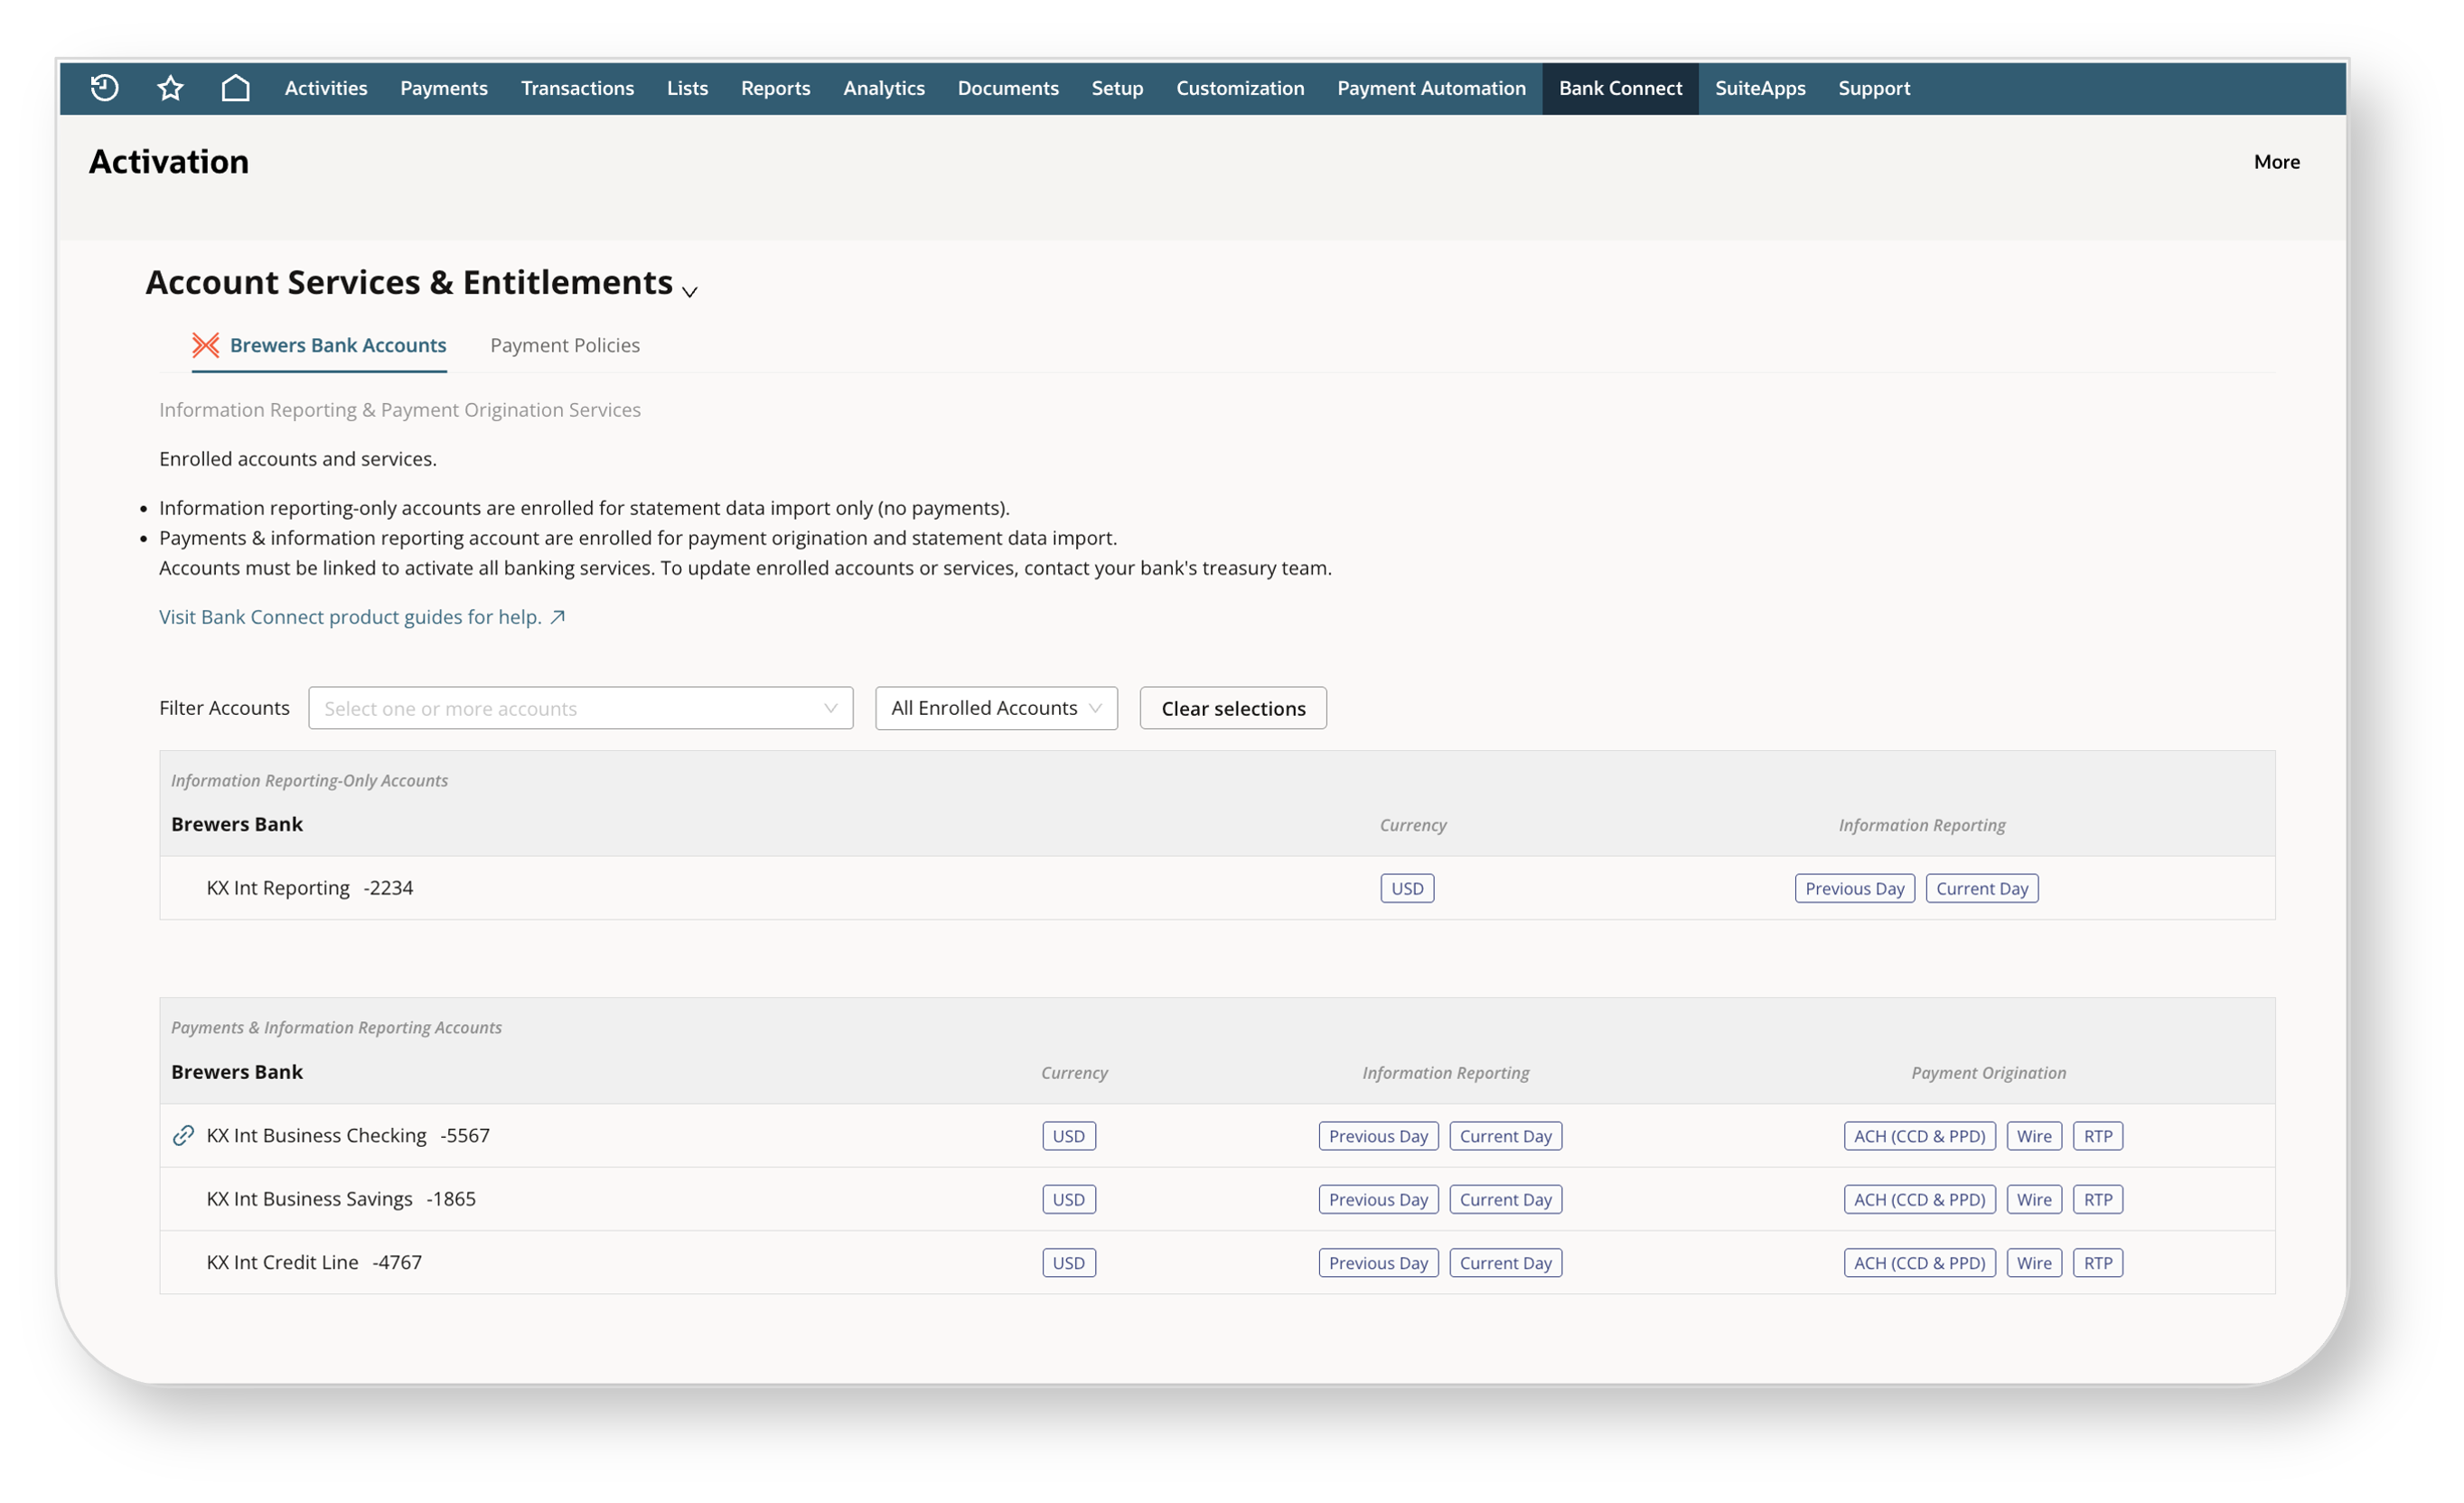Open the recent records history icon

pos(105,88)
